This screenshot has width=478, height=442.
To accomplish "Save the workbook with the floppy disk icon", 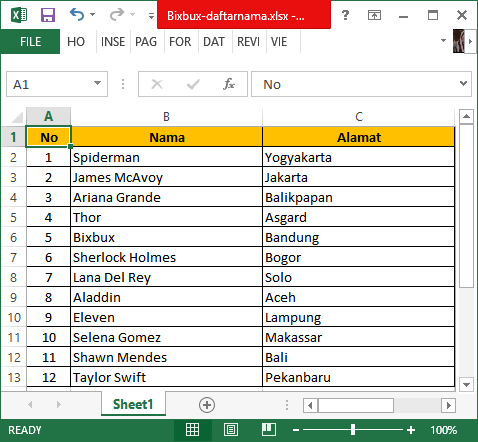I will [x=48, y=15].
